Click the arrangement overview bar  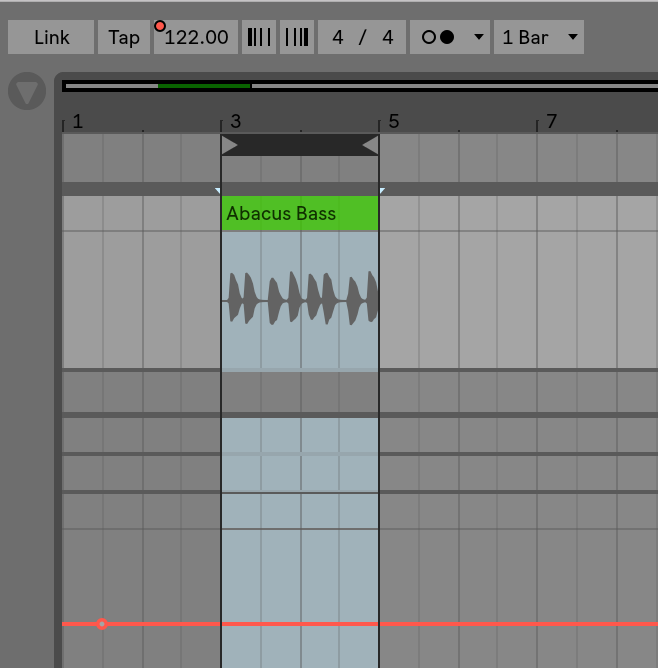359,86
